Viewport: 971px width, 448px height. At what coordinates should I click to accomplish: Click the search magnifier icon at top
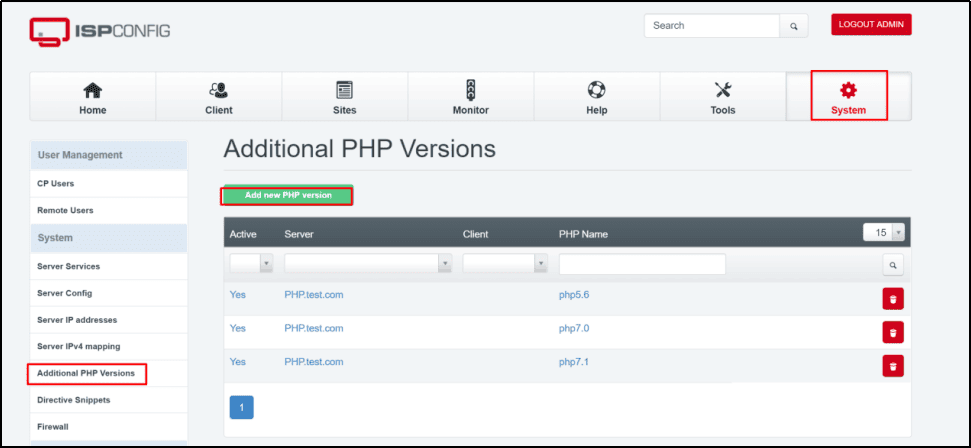(793, 27)
